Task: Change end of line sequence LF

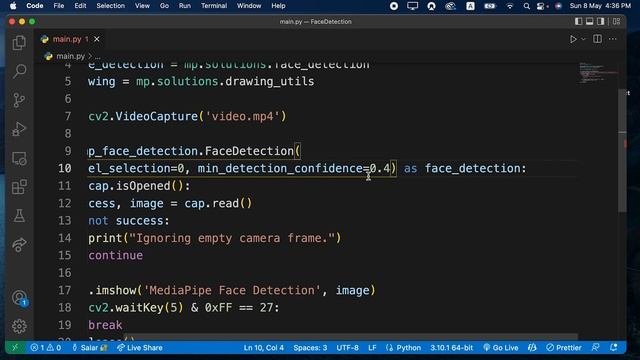Action: (x=372, y=348)
